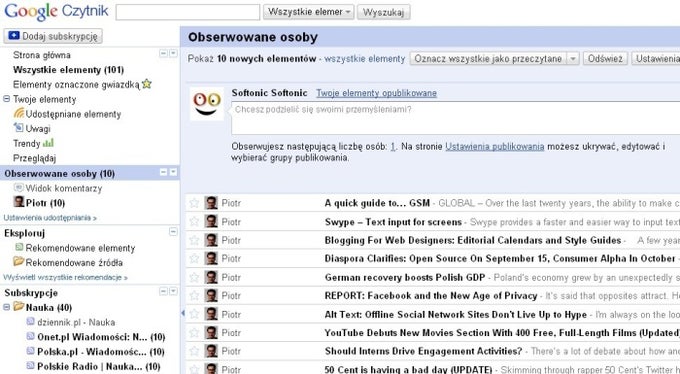Click the orange Udostępniane elementy broadcast icon
Viewport: 680px width, 374px height.
click(19, 113)
